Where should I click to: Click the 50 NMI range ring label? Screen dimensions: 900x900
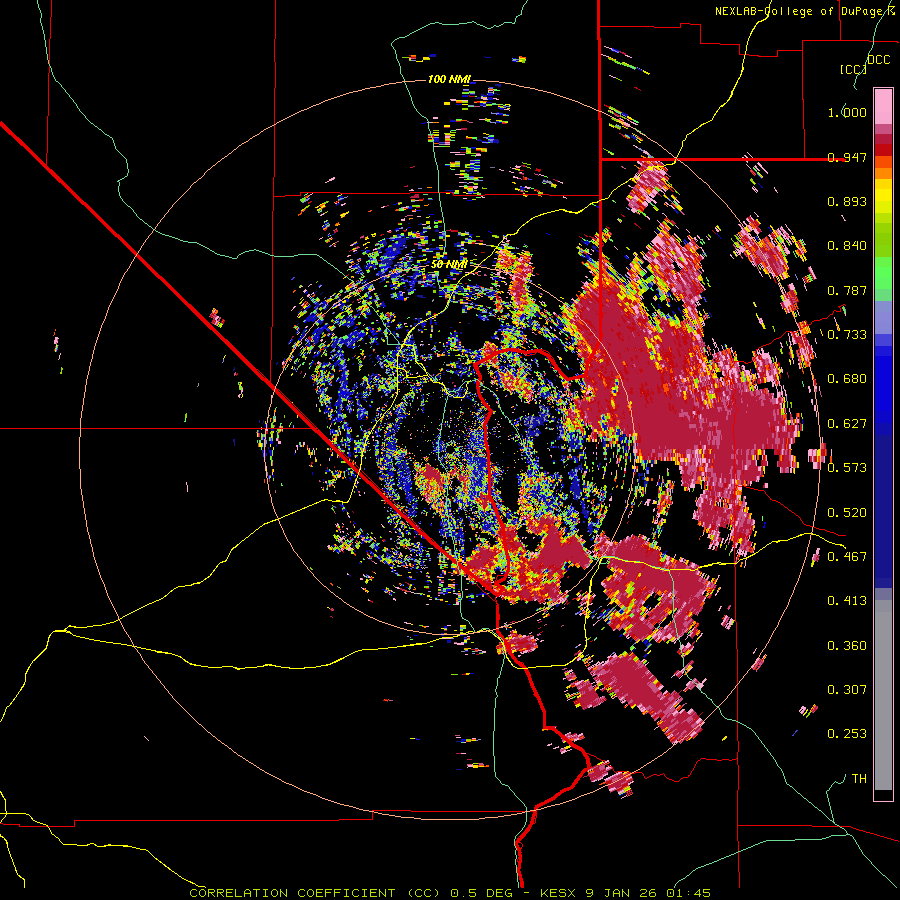tap(449, 264)
